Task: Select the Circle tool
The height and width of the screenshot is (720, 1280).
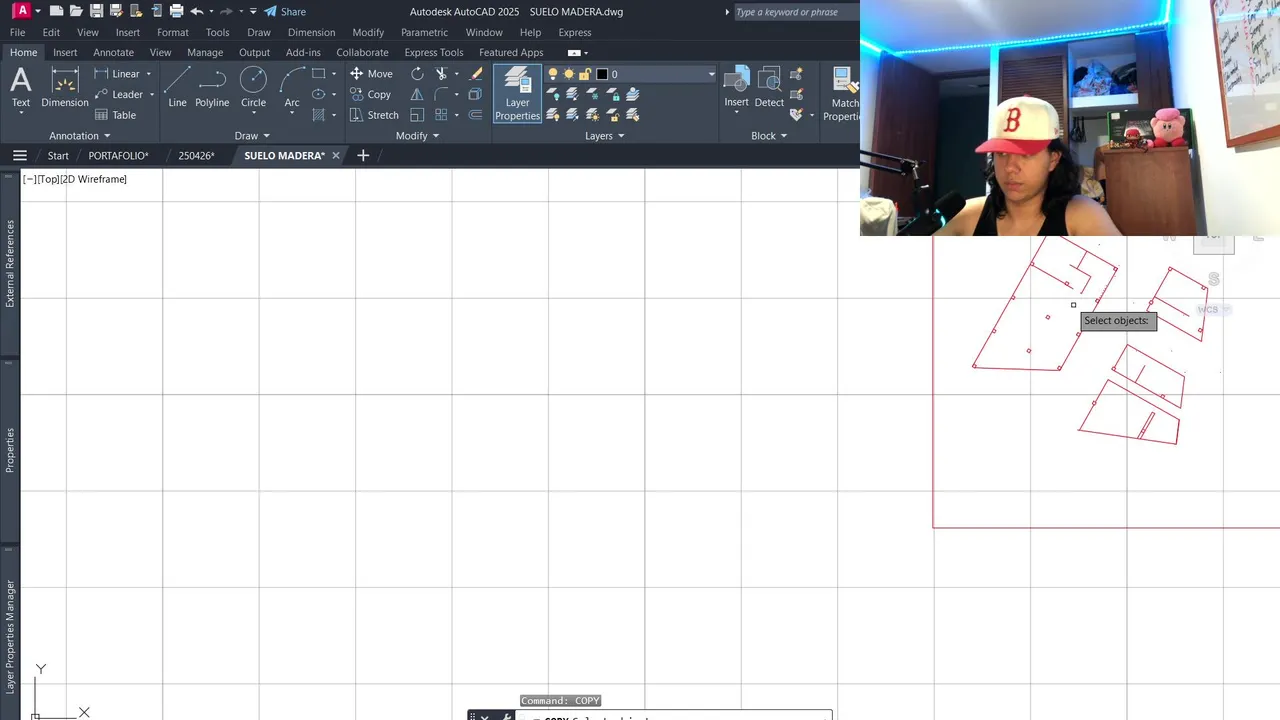Action: click(x=254, y=88)
